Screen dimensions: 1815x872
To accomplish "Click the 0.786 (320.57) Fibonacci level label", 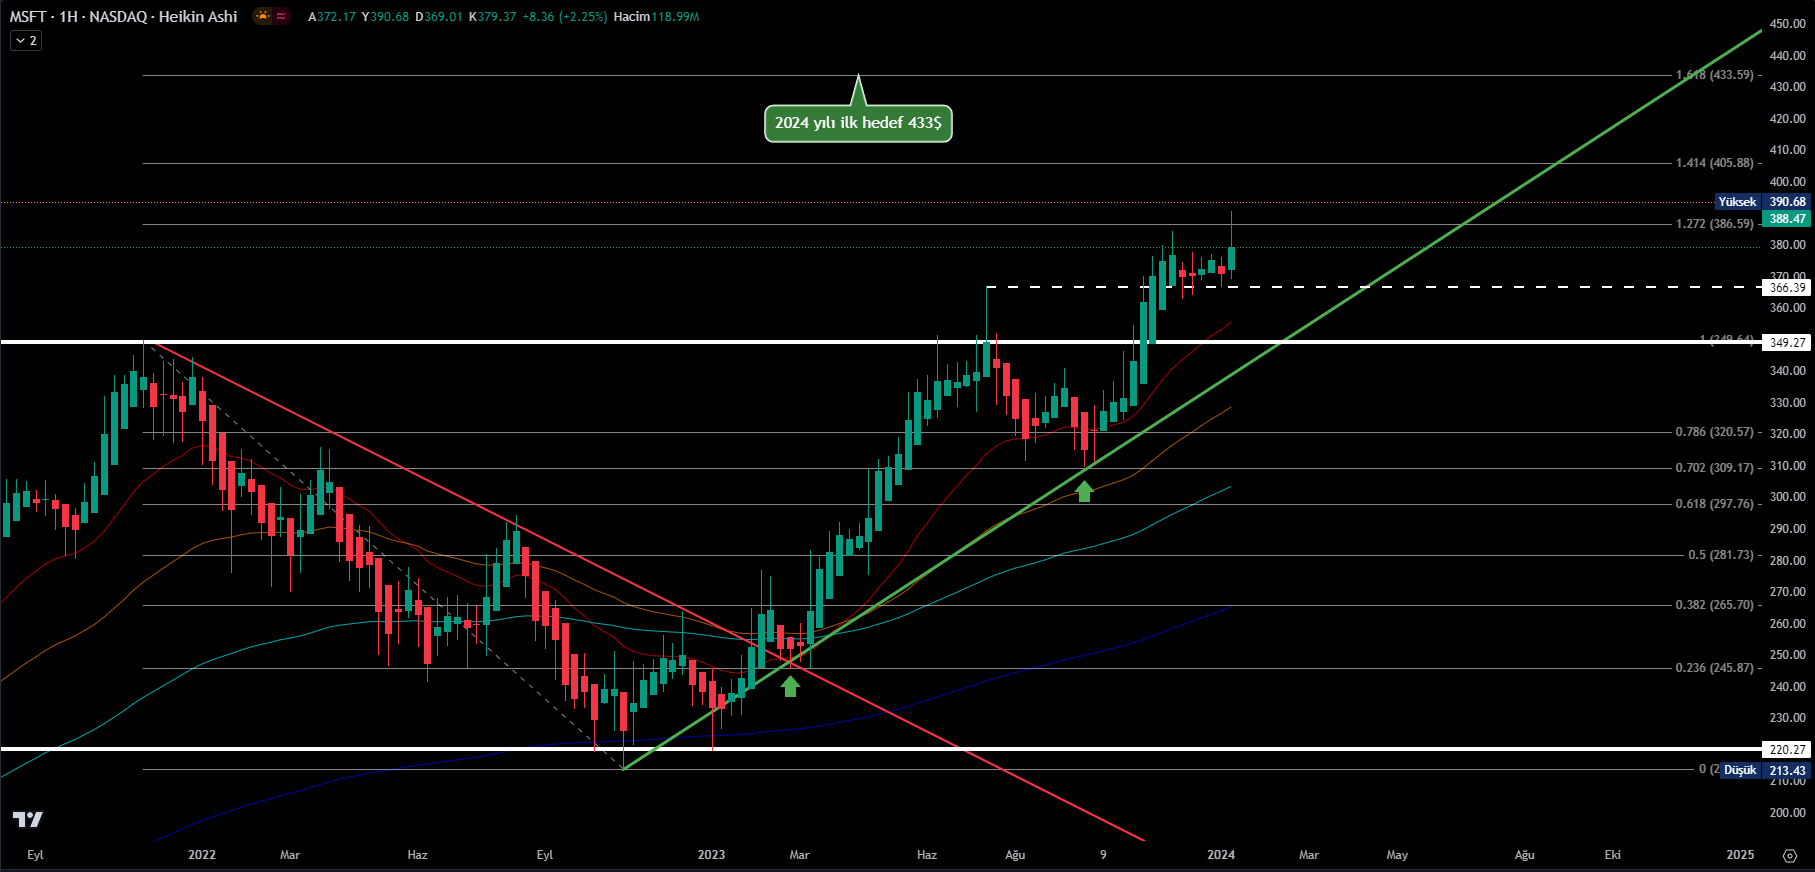I will pos(1715,432).
